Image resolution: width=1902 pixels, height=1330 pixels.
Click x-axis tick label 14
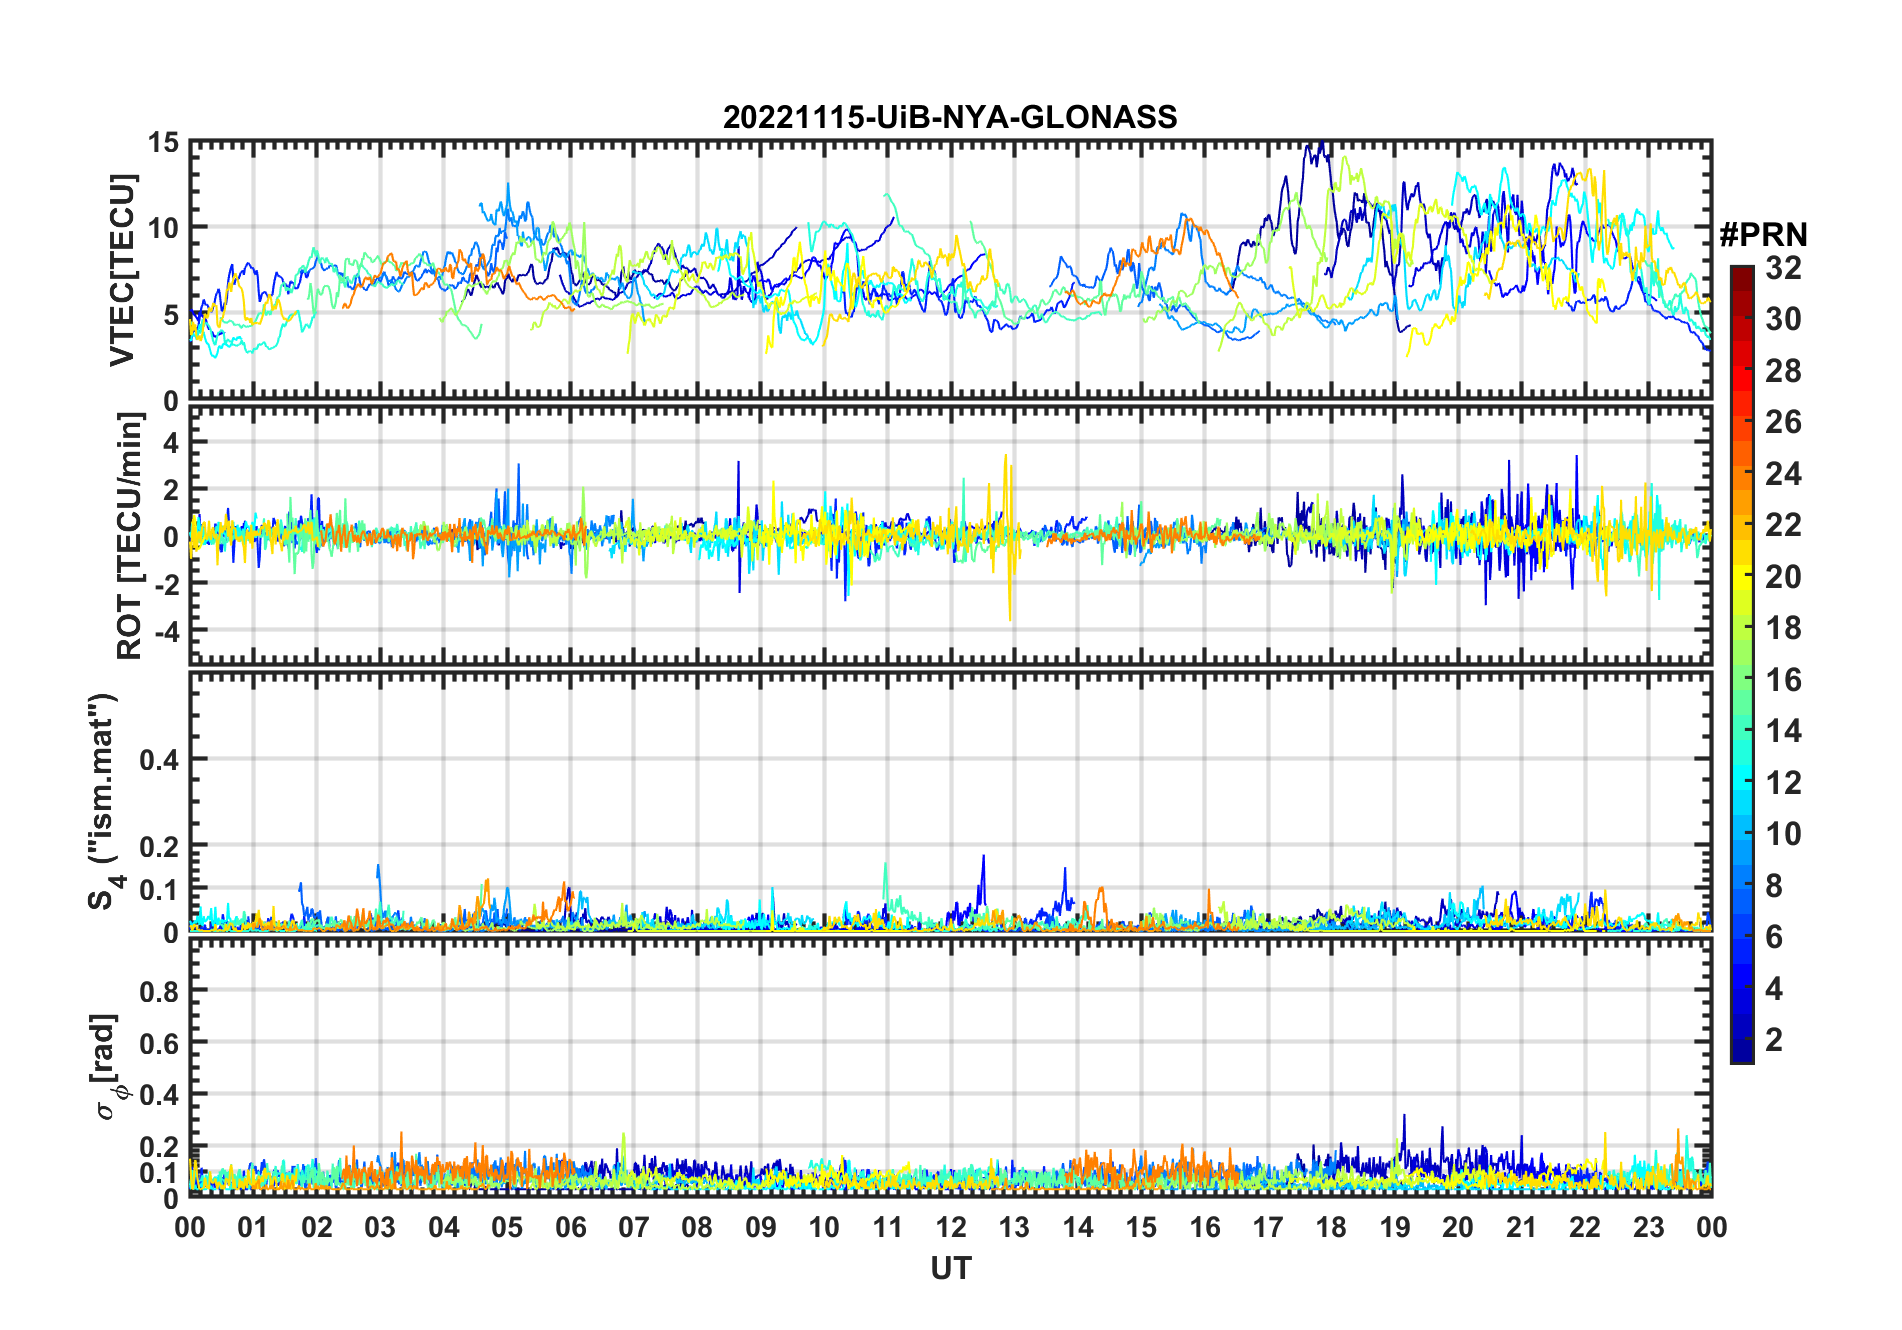(x=1078, y=1228)
